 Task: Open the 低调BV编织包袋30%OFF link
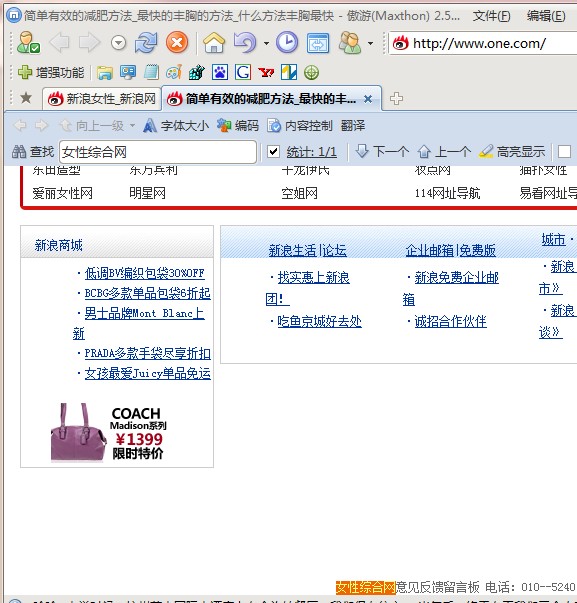point(145,273)
